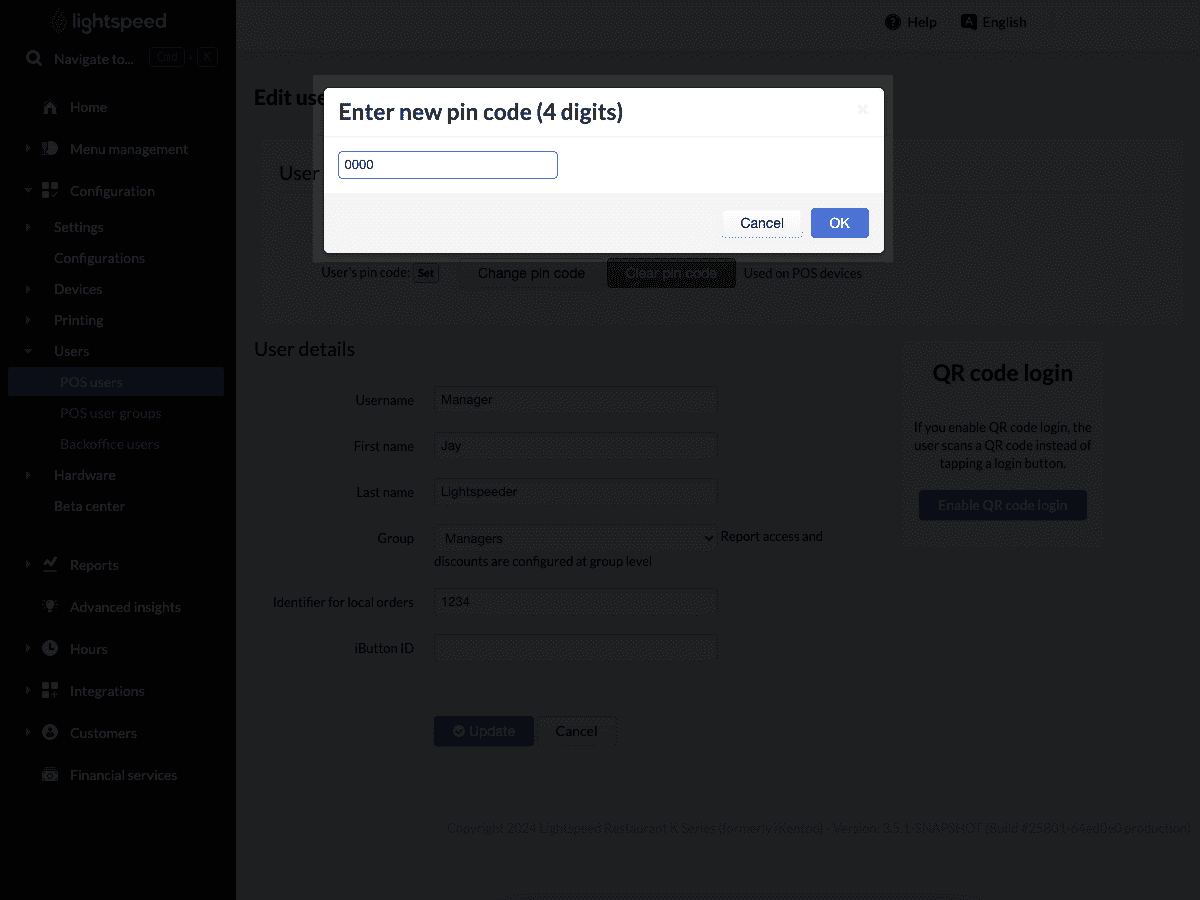Open the Help link in header
The height and width of the screenshot is (900, 1200).
911,22
